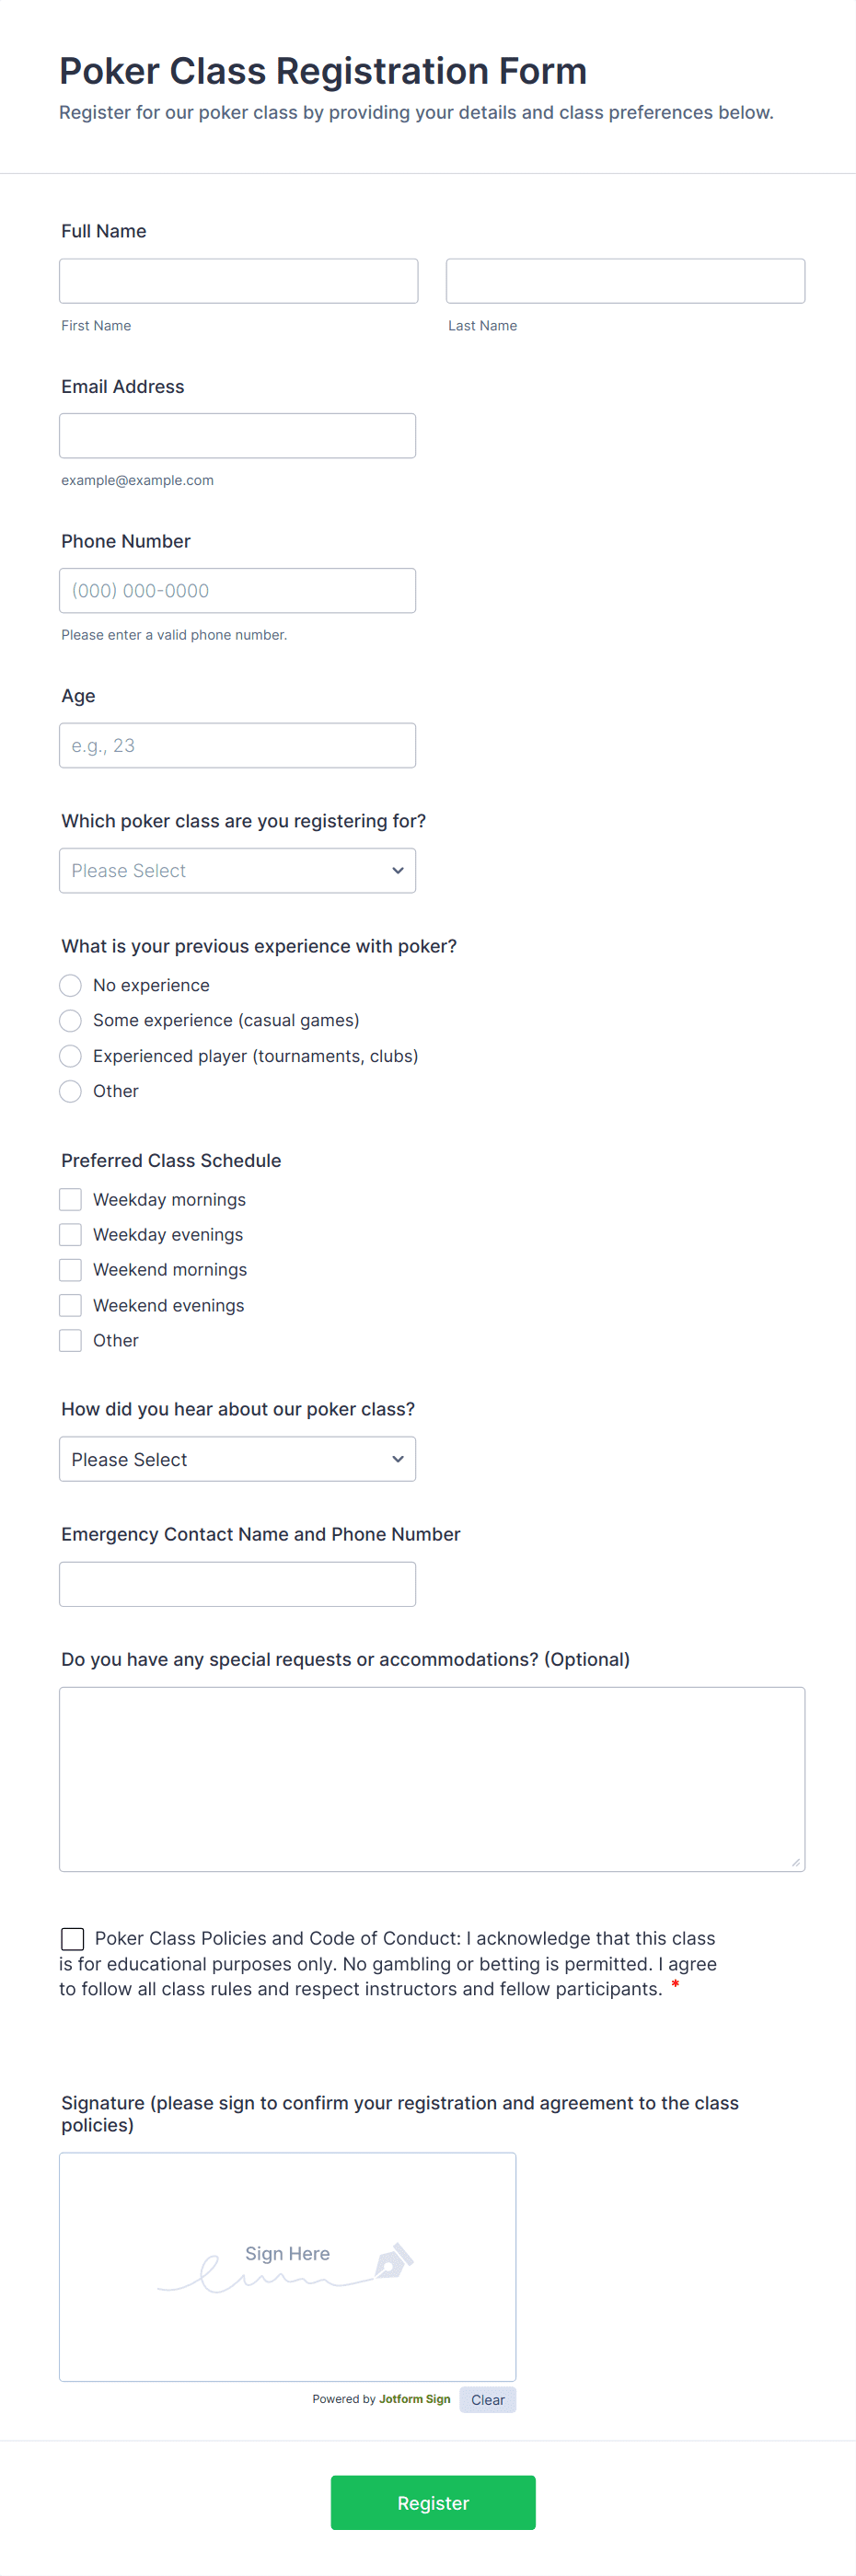Click the Email Address text box
Viewport: 856px width, 2576px height.
(237, 436)
